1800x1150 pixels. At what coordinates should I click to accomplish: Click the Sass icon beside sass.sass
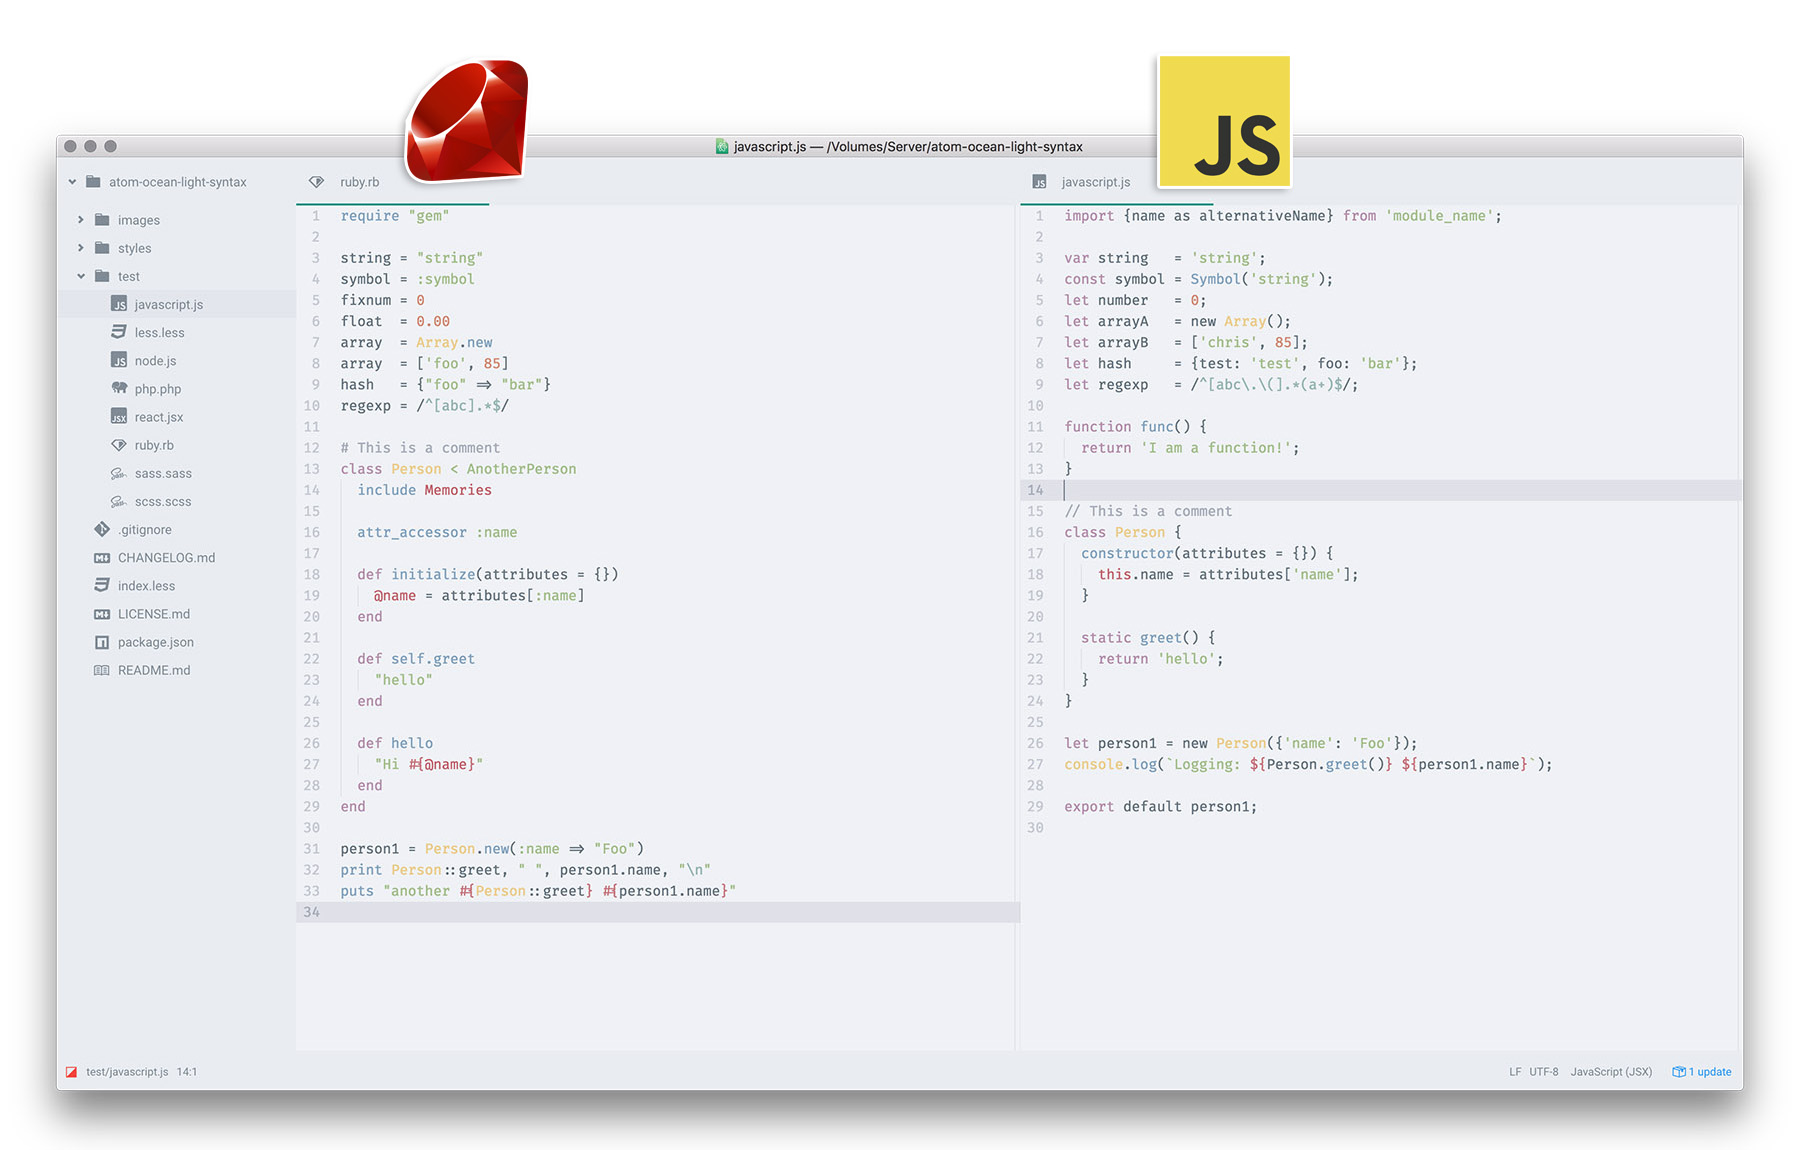pos(119,473)
